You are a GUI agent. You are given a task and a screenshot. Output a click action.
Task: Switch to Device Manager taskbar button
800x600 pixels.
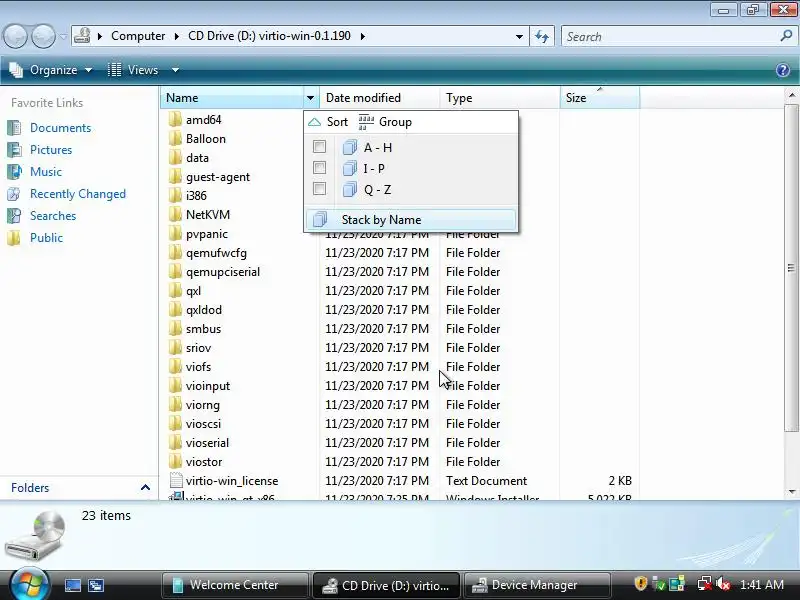538,585
